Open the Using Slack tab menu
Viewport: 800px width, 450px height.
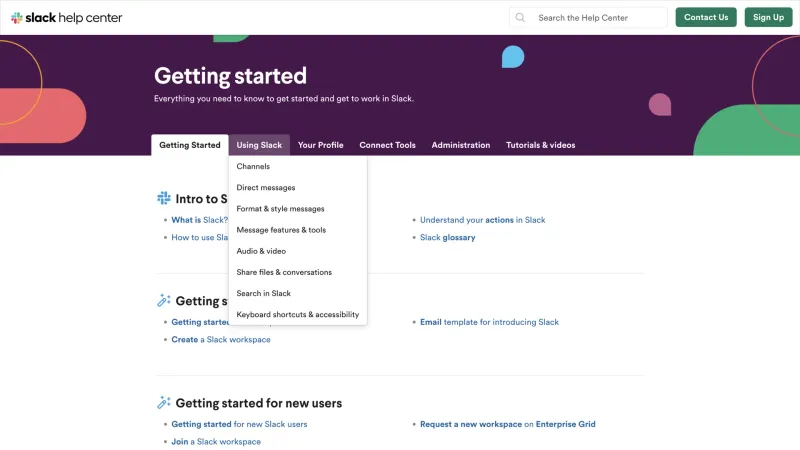(x=259, y=145)
